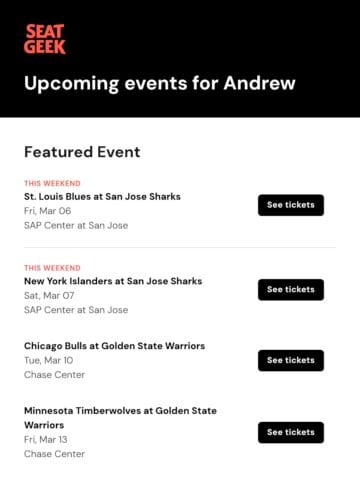Click Chase Center venue under Timberwolves game
This screenshot has height=480, width=360.
click(x=54, y=454)
